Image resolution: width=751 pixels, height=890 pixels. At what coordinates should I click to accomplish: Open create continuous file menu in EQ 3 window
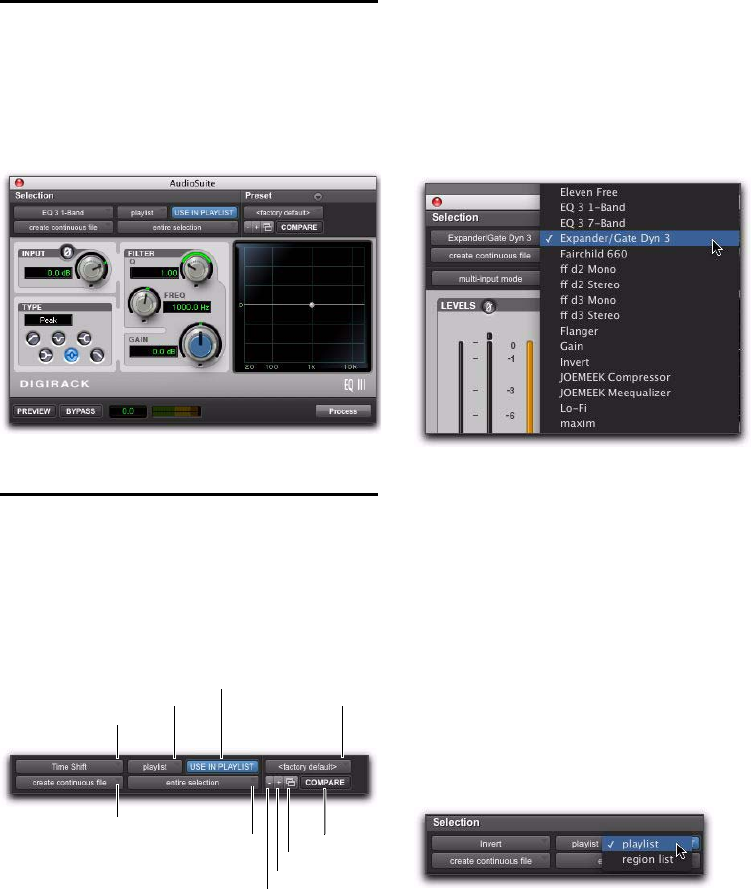pyautogui.click(x=63, y=227)
